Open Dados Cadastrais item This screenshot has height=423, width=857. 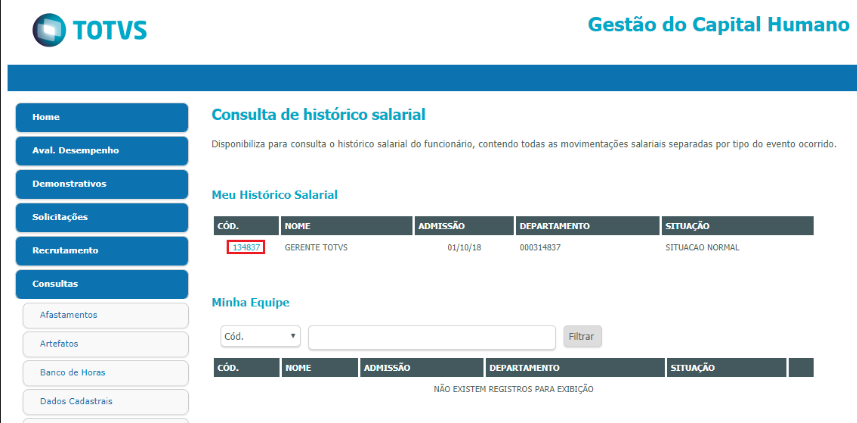click(105, 402)
